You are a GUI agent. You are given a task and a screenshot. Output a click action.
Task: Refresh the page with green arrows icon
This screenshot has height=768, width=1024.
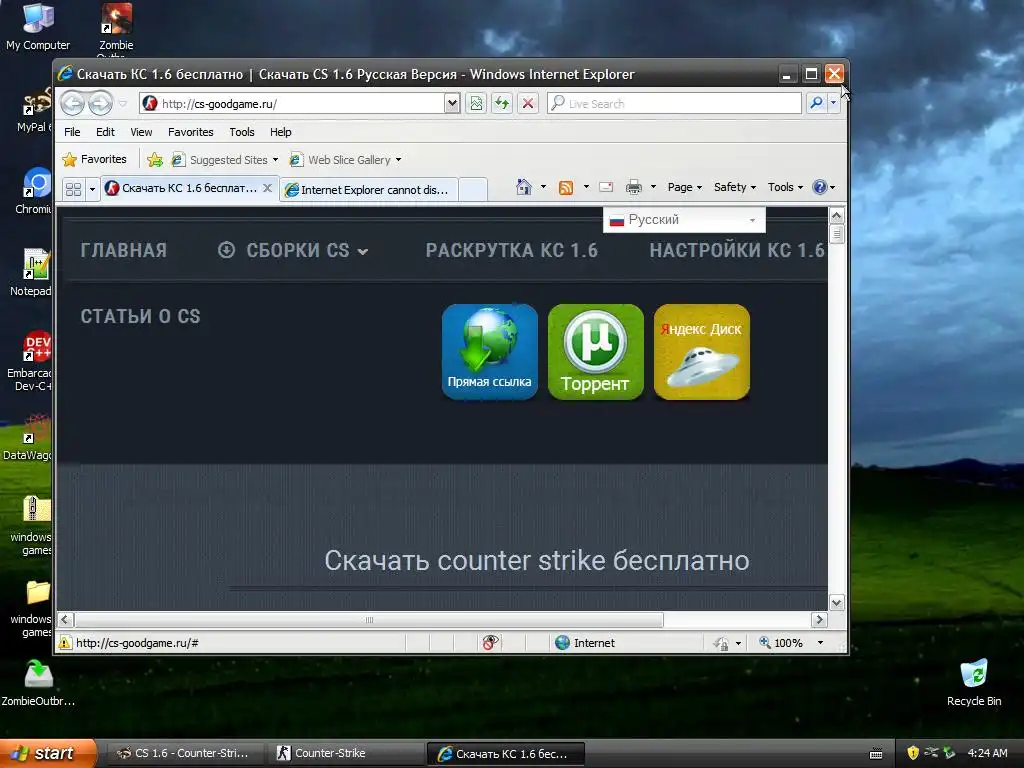502,103
